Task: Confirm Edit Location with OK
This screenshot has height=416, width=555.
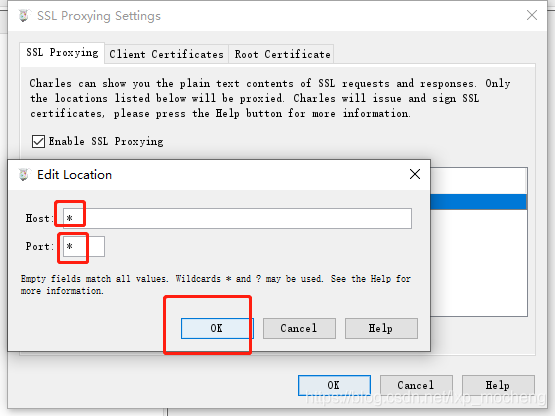Action: 216,328
